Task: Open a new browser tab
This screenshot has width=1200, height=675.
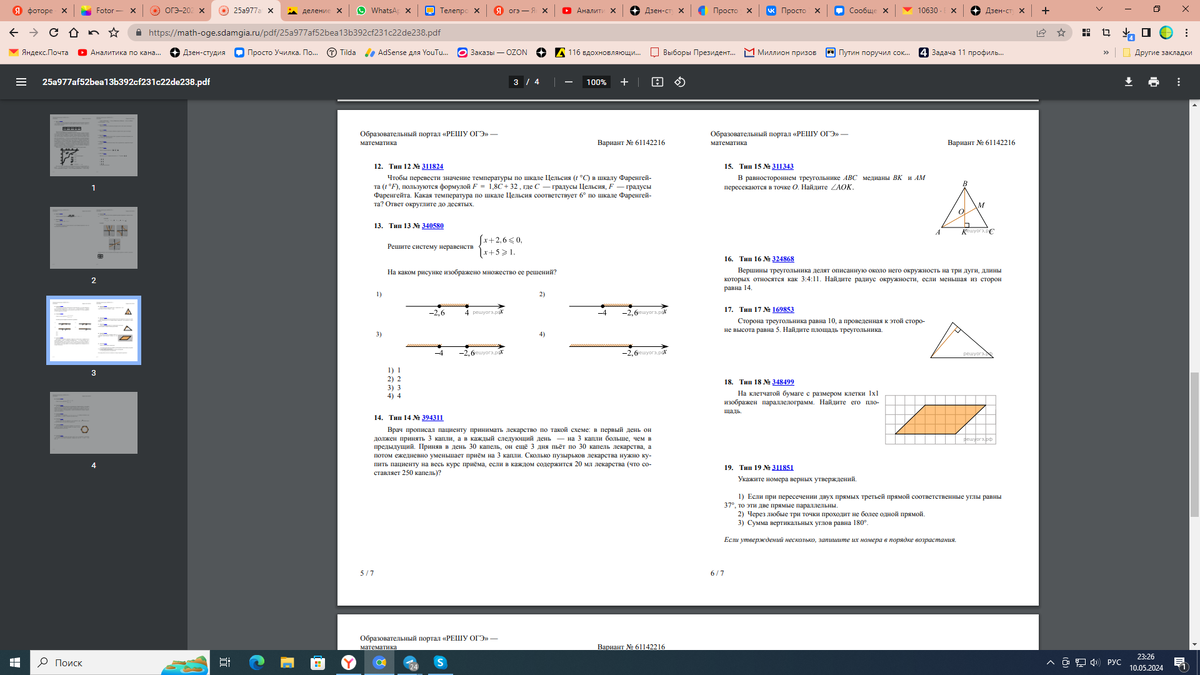Action: (x=1045, y=10)
